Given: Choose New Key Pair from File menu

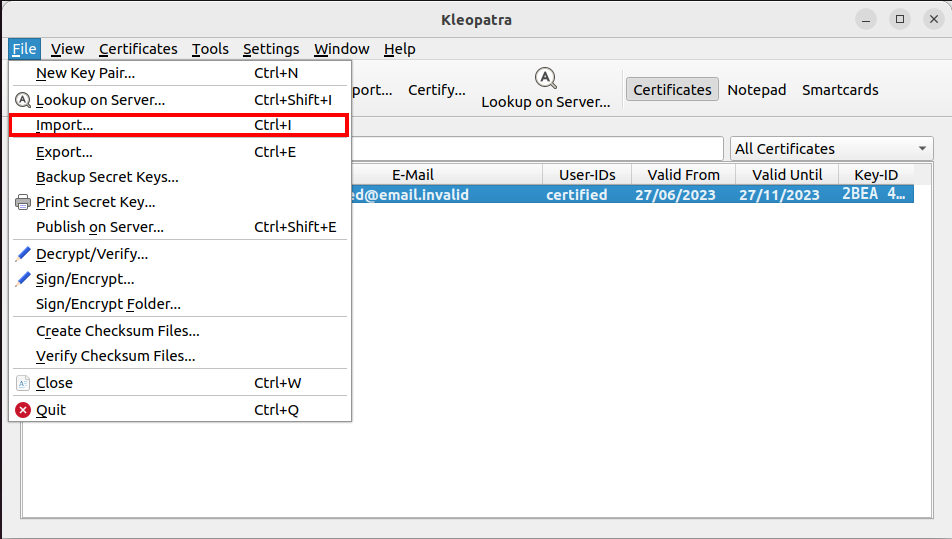Looking at the screenshot, I should coord(180,73).
